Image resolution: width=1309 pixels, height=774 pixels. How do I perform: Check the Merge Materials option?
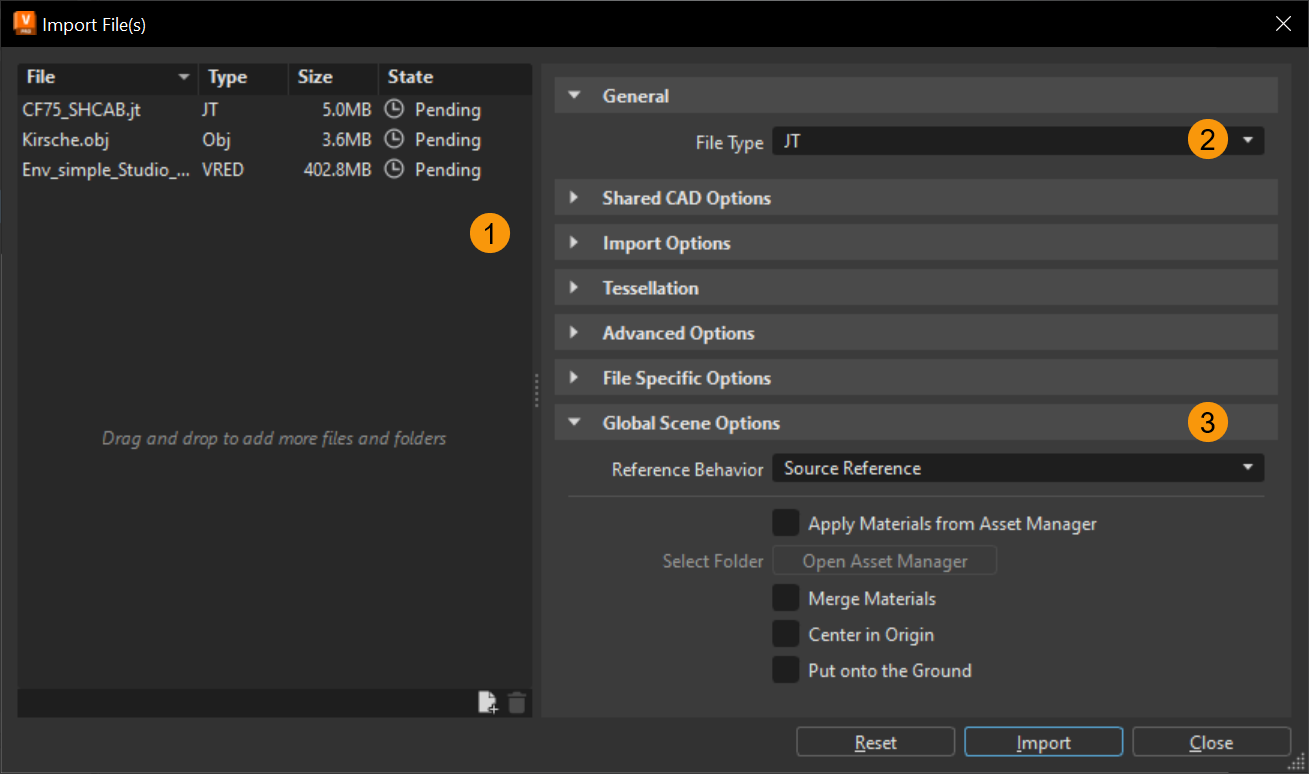(x=785, y=597)
